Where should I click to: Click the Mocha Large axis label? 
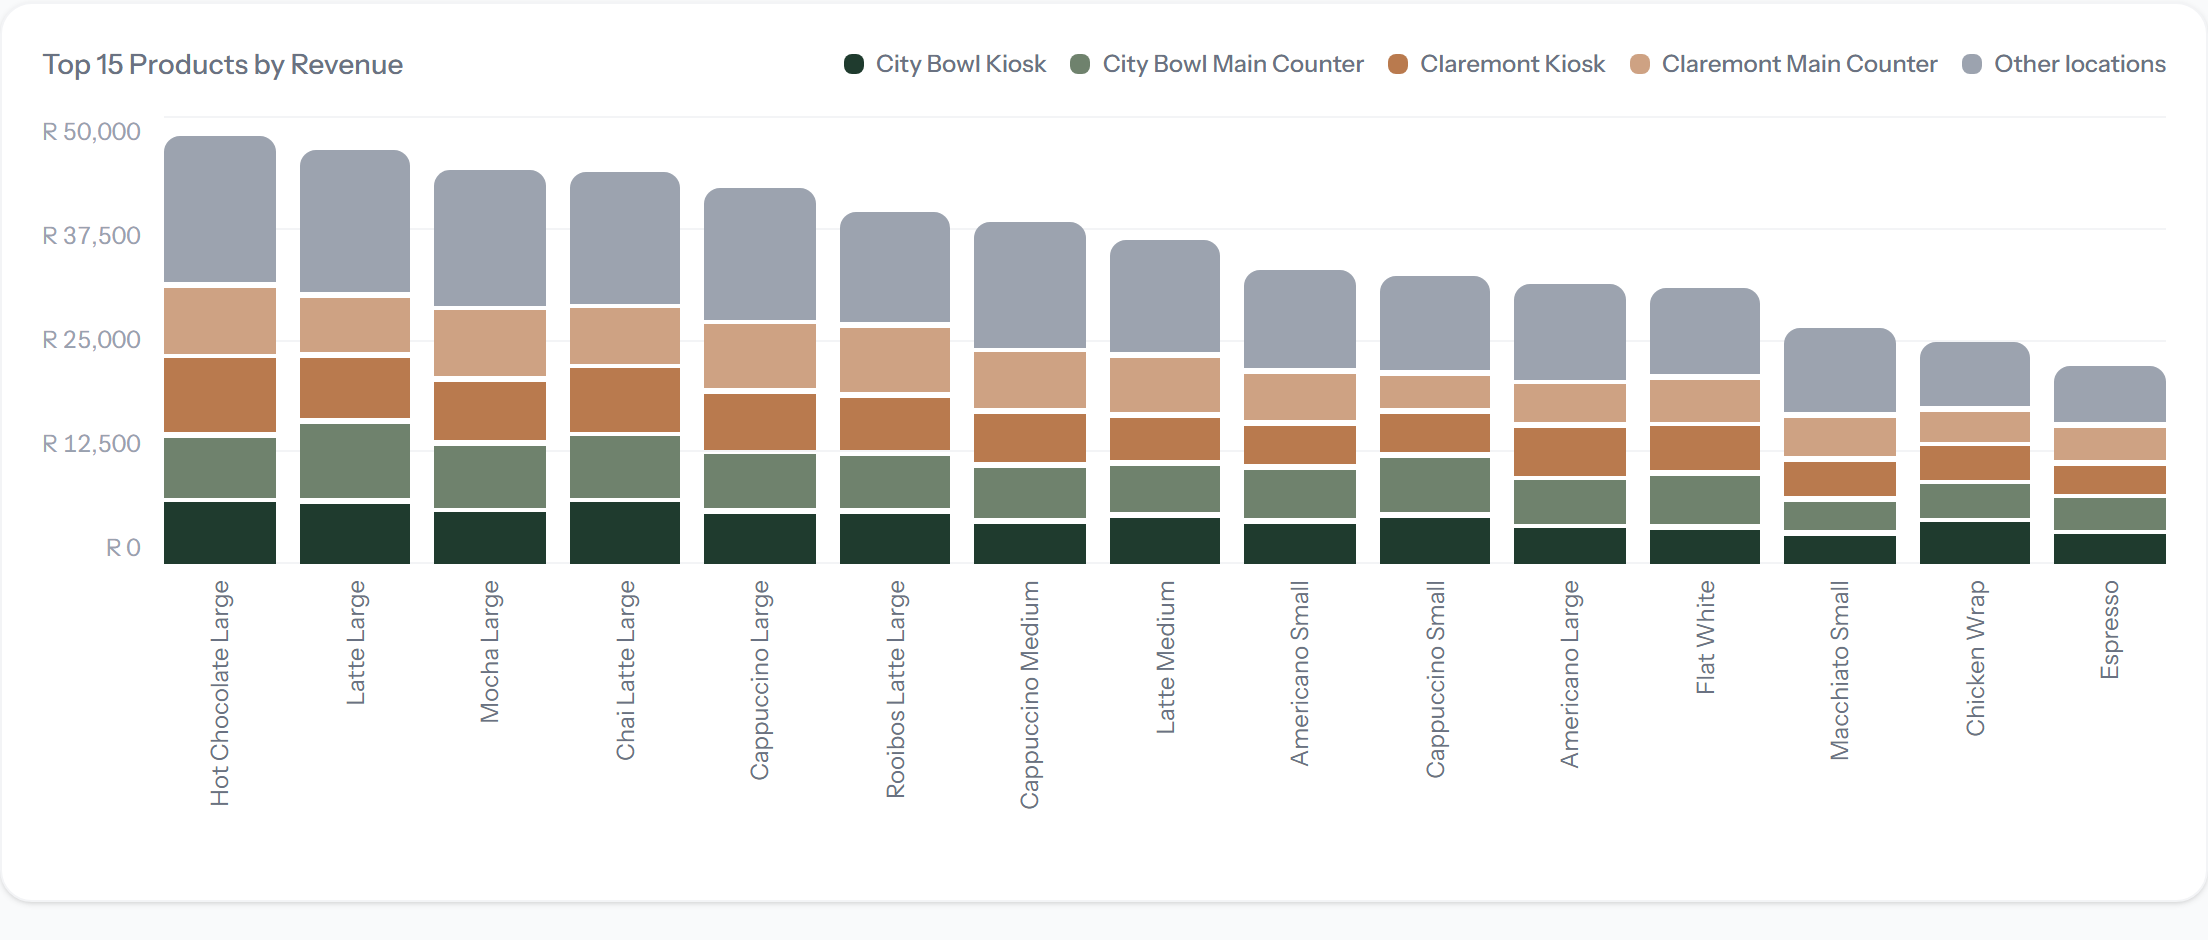point(490,652)
